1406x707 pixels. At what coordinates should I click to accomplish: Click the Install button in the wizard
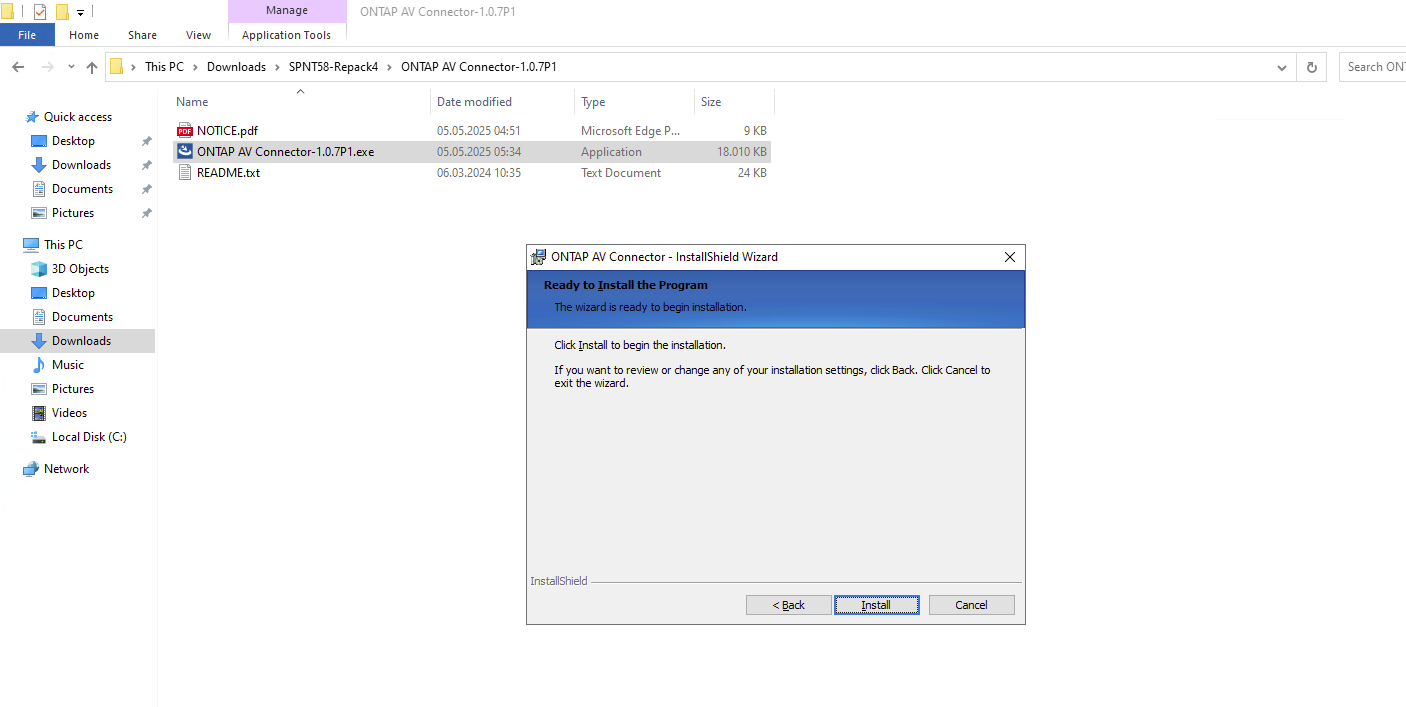[876, 605]
